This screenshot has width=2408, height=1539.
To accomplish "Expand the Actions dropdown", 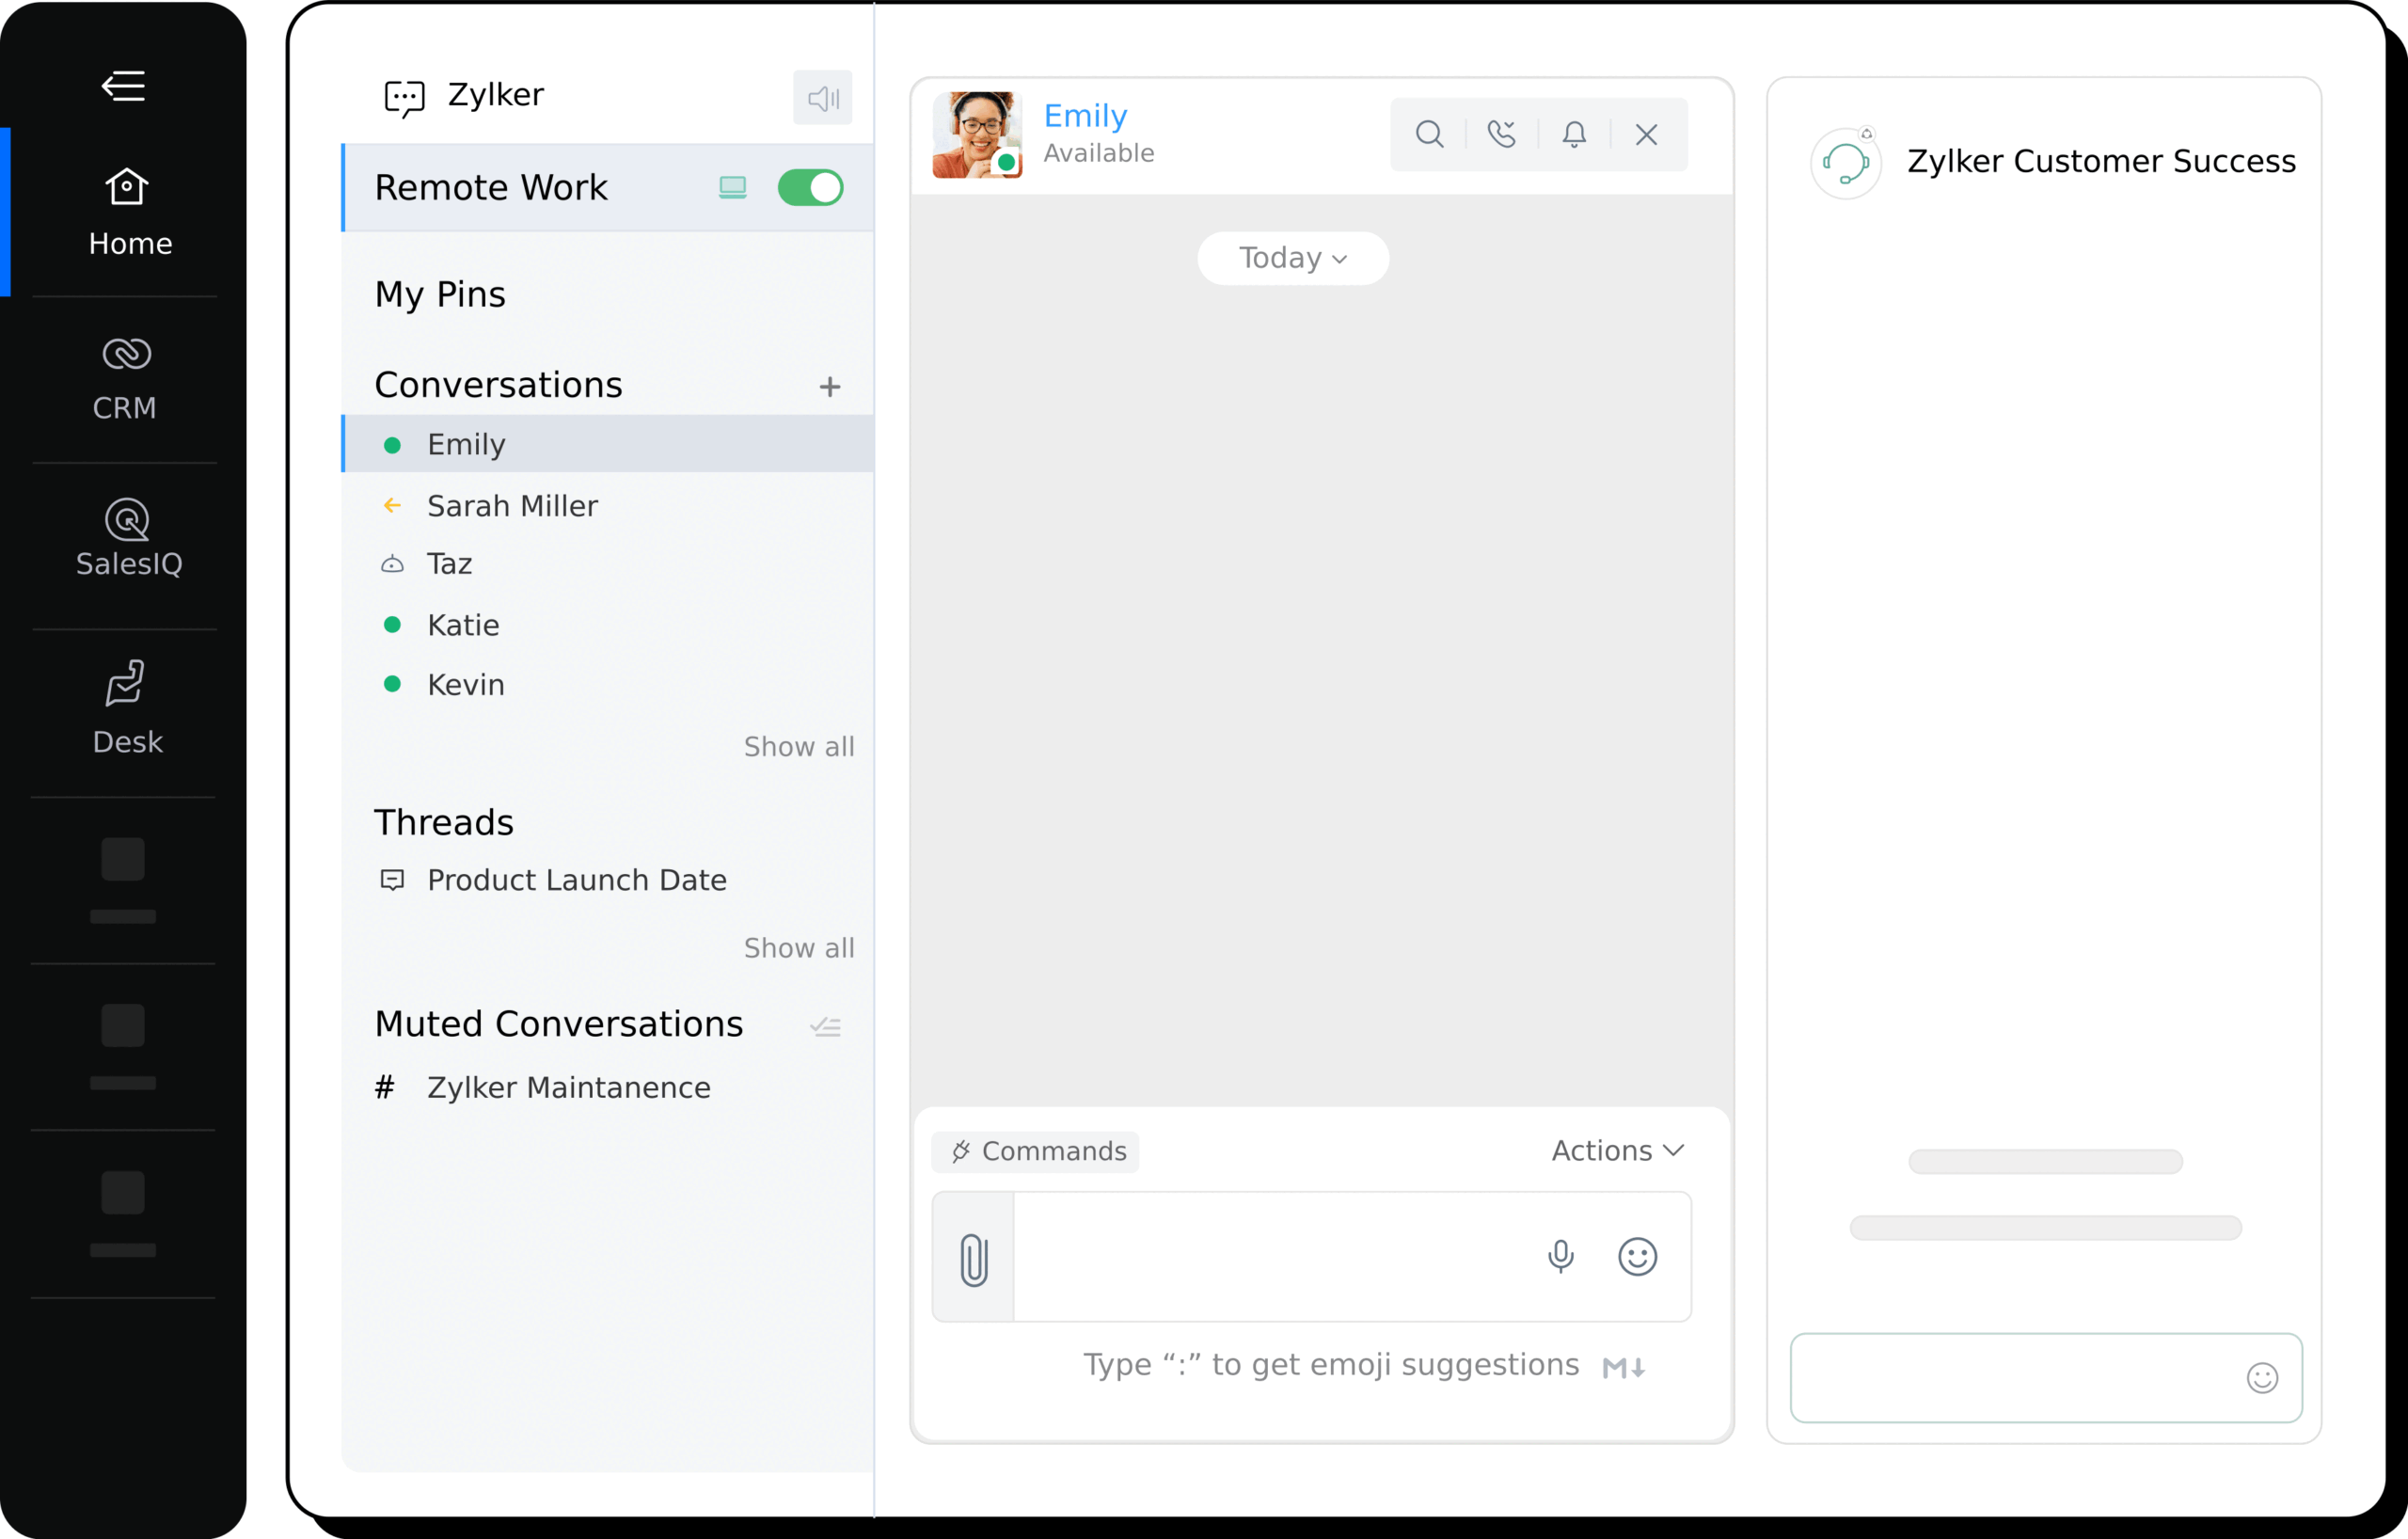I will click(x=1617, y=1151).
